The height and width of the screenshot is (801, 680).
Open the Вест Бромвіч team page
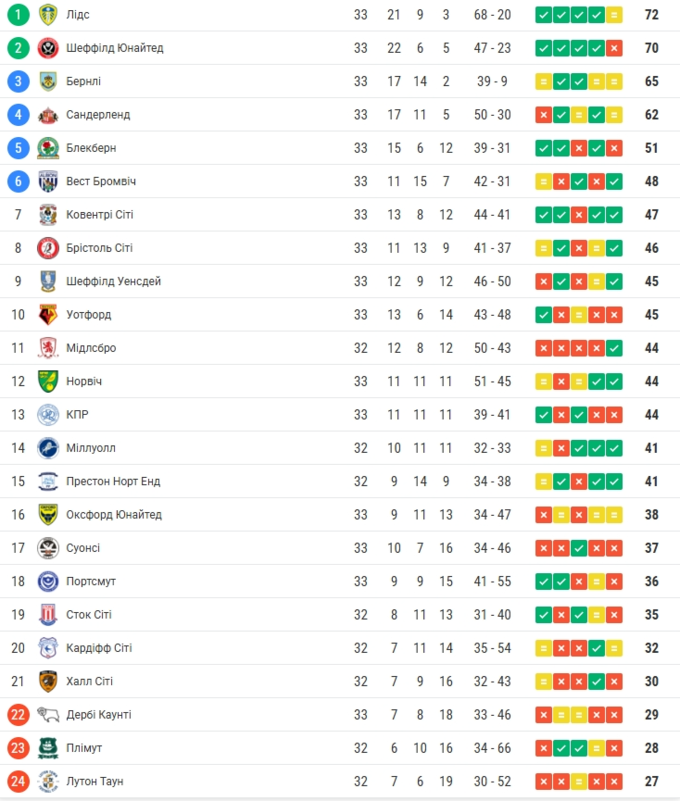coord(101,181)
